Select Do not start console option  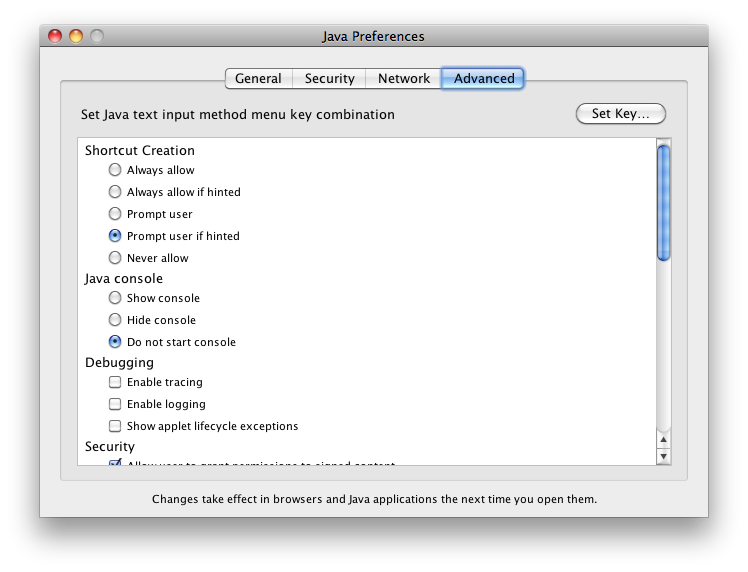coord(115,342)
